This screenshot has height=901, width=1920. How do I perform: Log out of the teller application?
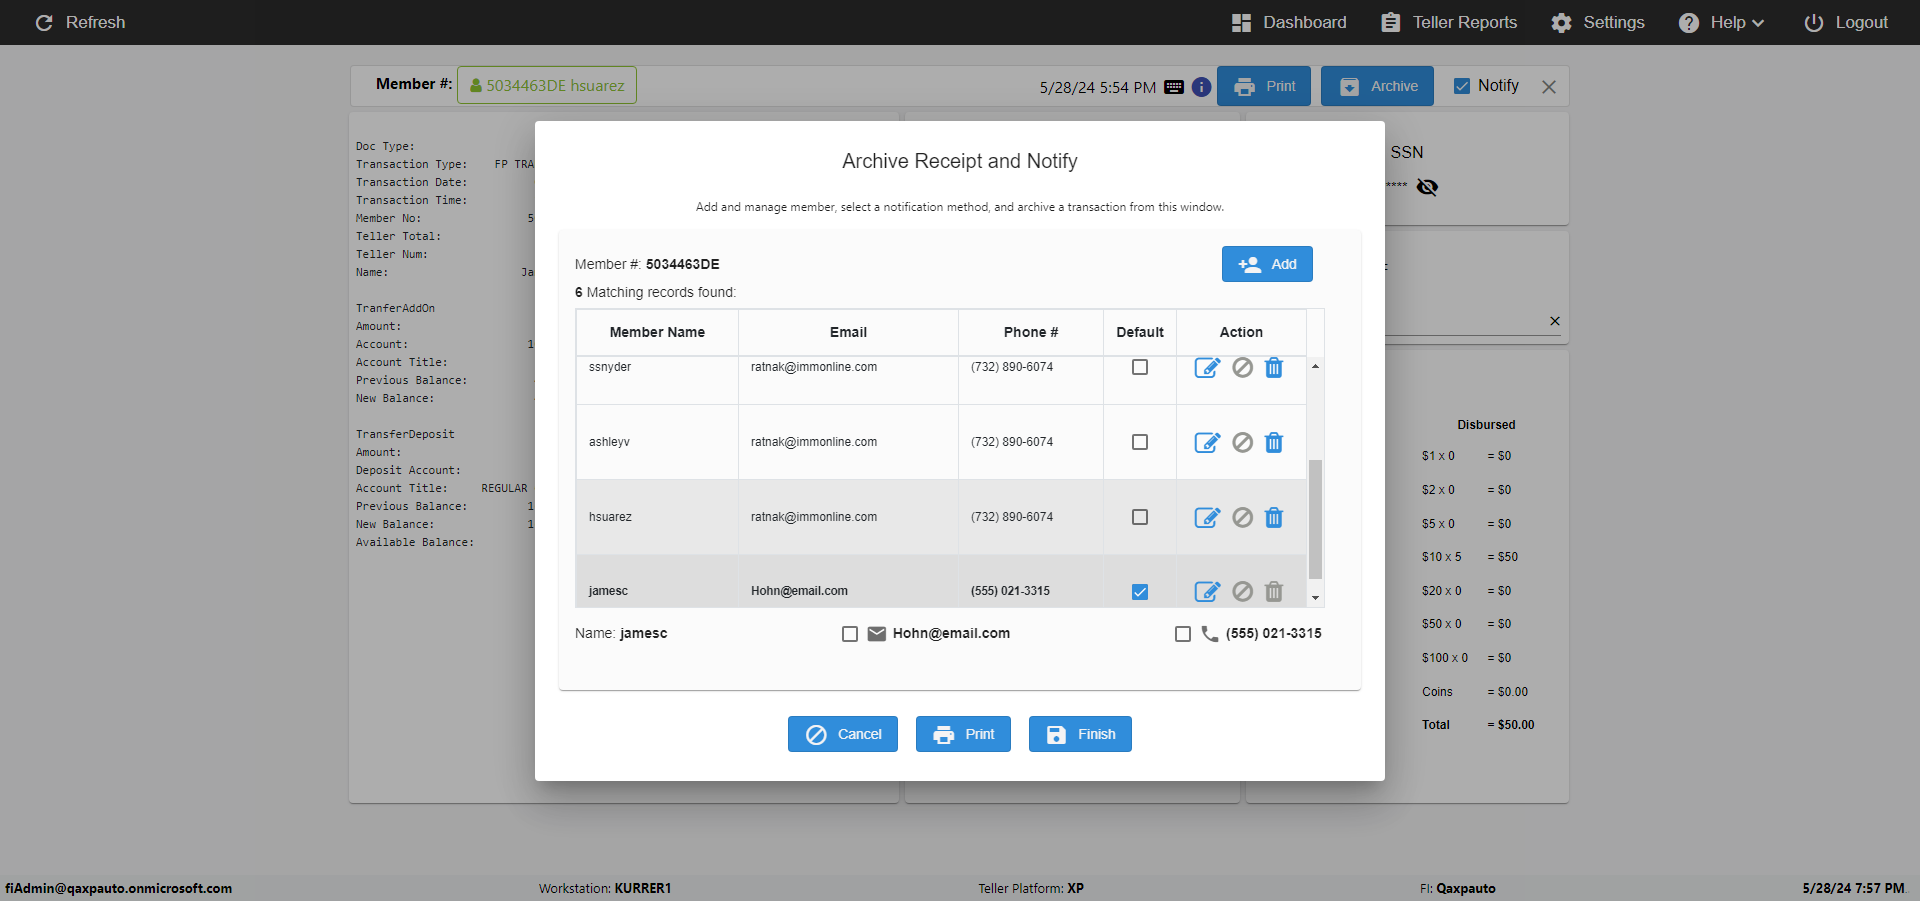1846,22
